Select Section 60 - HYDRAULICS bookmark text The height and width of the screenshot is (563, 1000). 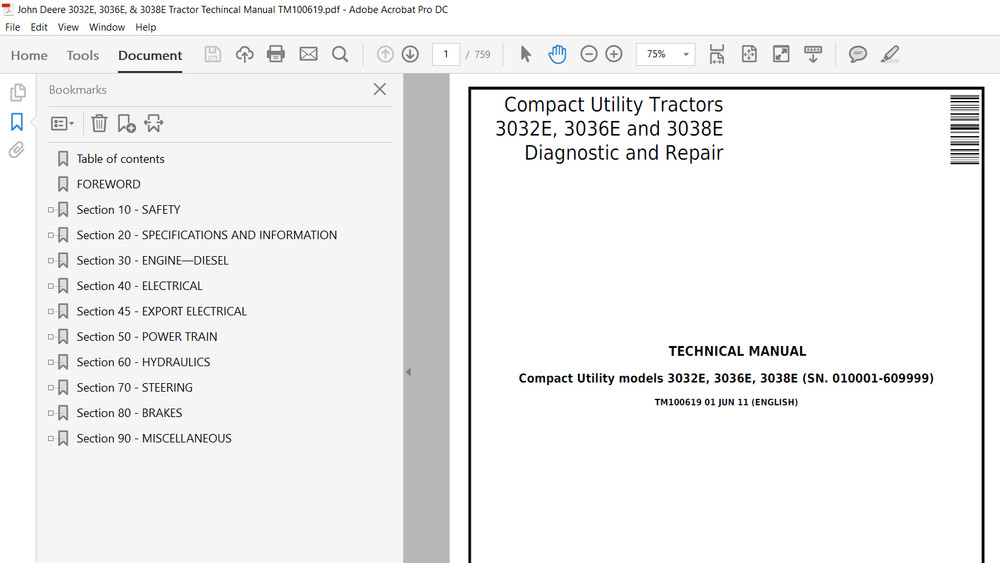pyautogui.click(x=143, y=362)
